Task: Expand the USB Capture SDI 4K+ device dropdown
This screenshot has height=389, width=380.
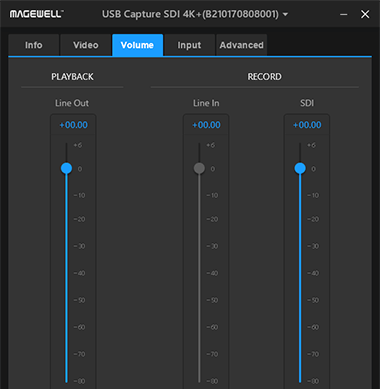Action: [285, 14]
